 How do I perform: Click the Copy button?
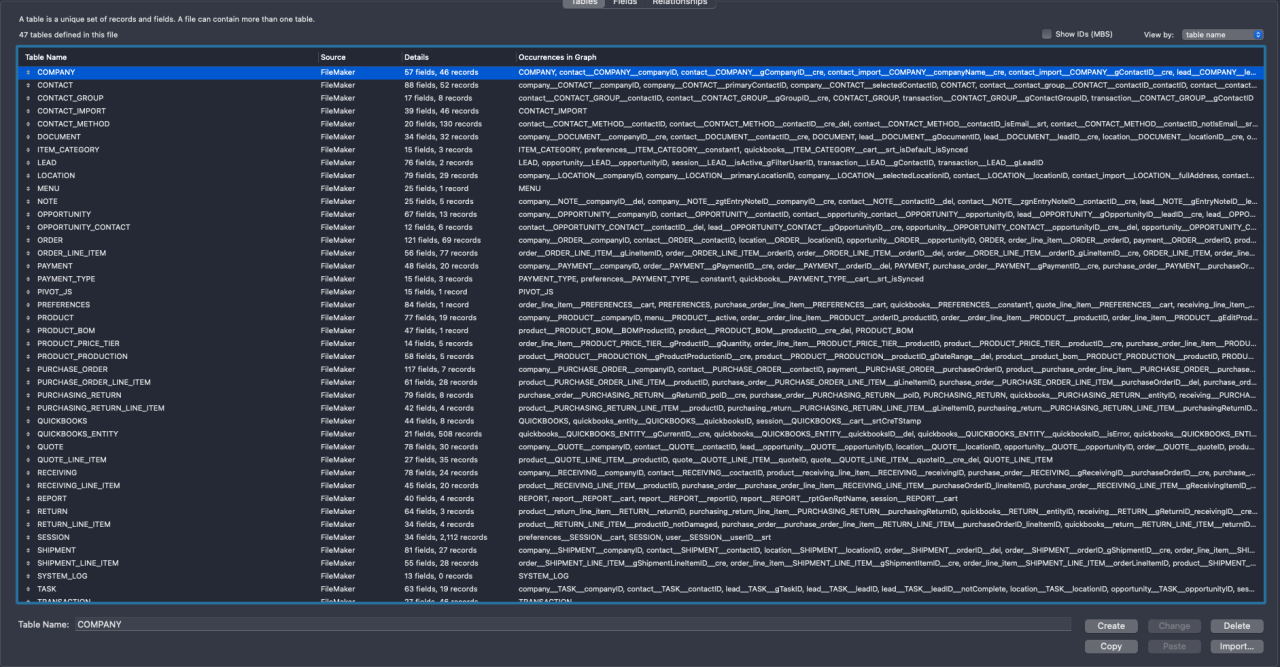(1111, 646)
